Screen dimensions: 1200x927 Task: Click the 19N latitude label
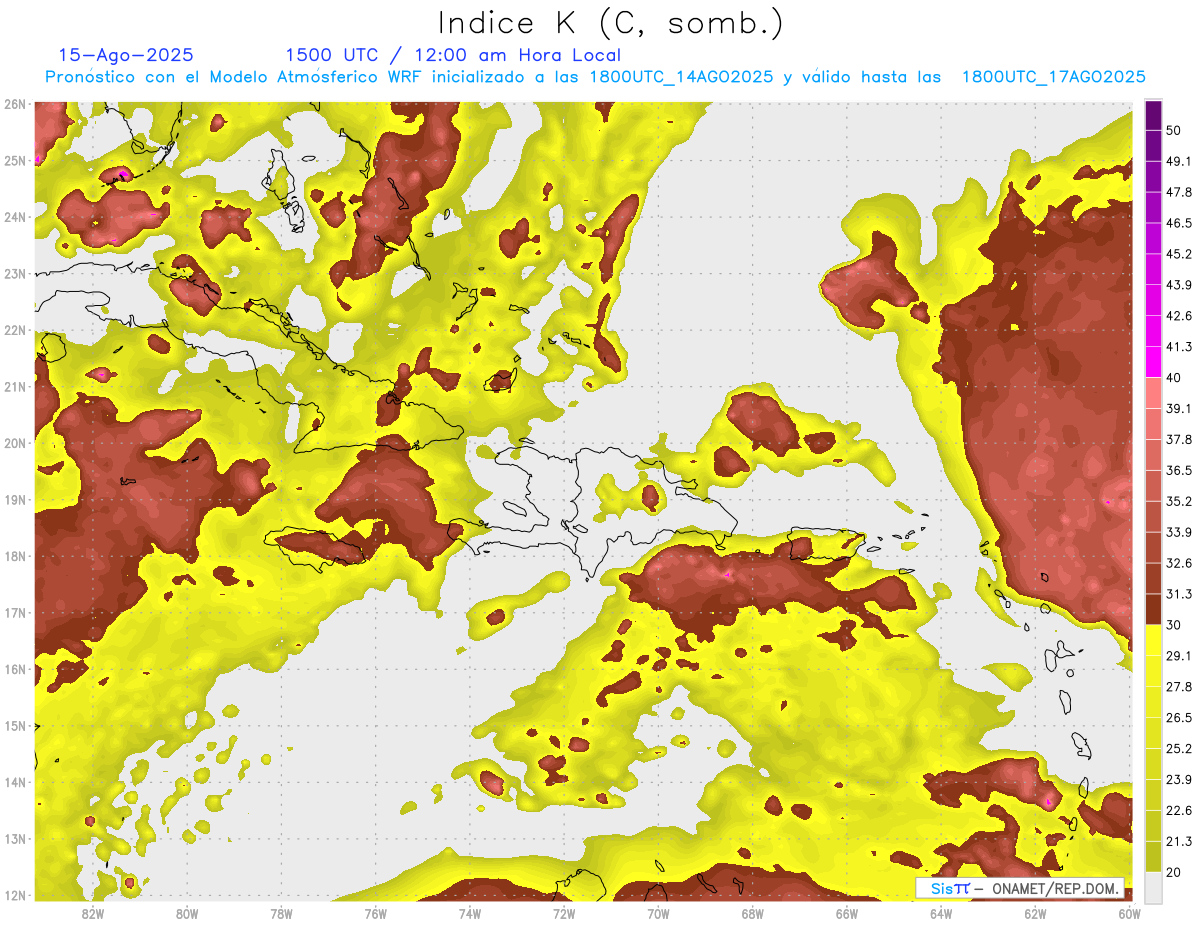pyautogui.click(x=15, y=499)
